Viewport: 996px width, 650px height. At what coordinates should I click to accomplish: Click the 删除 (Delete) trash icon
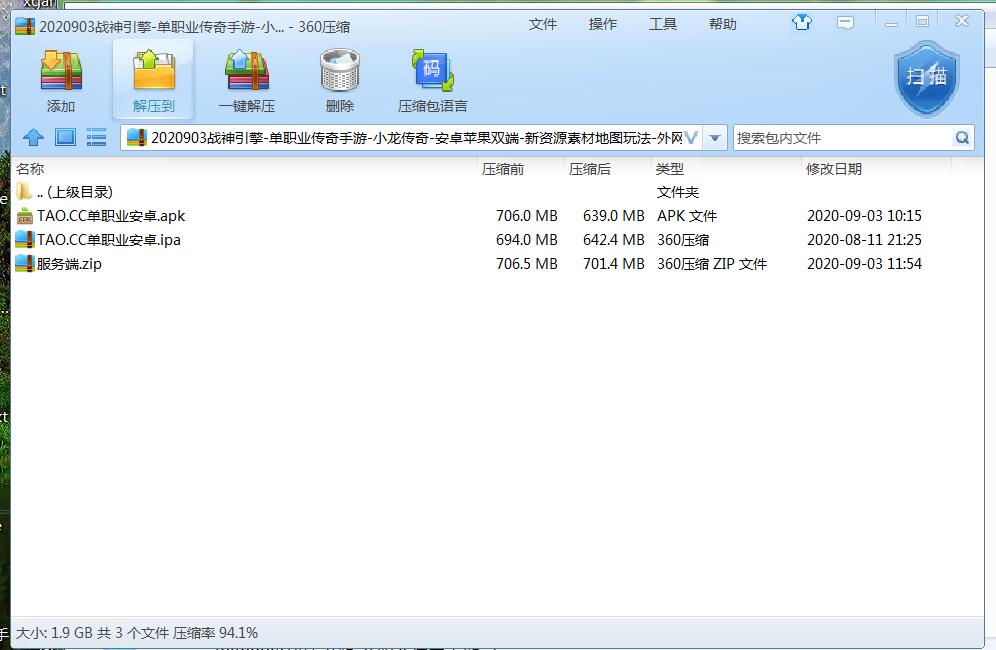339,79
